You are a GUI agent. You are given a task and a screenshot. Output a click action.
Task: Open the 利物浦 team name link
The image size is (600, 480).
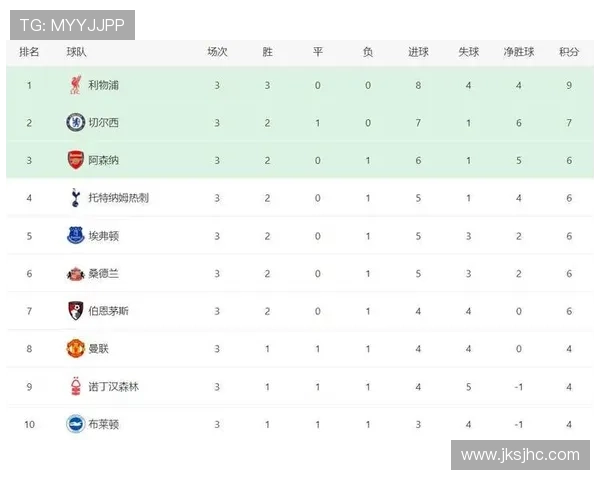pos(103,85)
